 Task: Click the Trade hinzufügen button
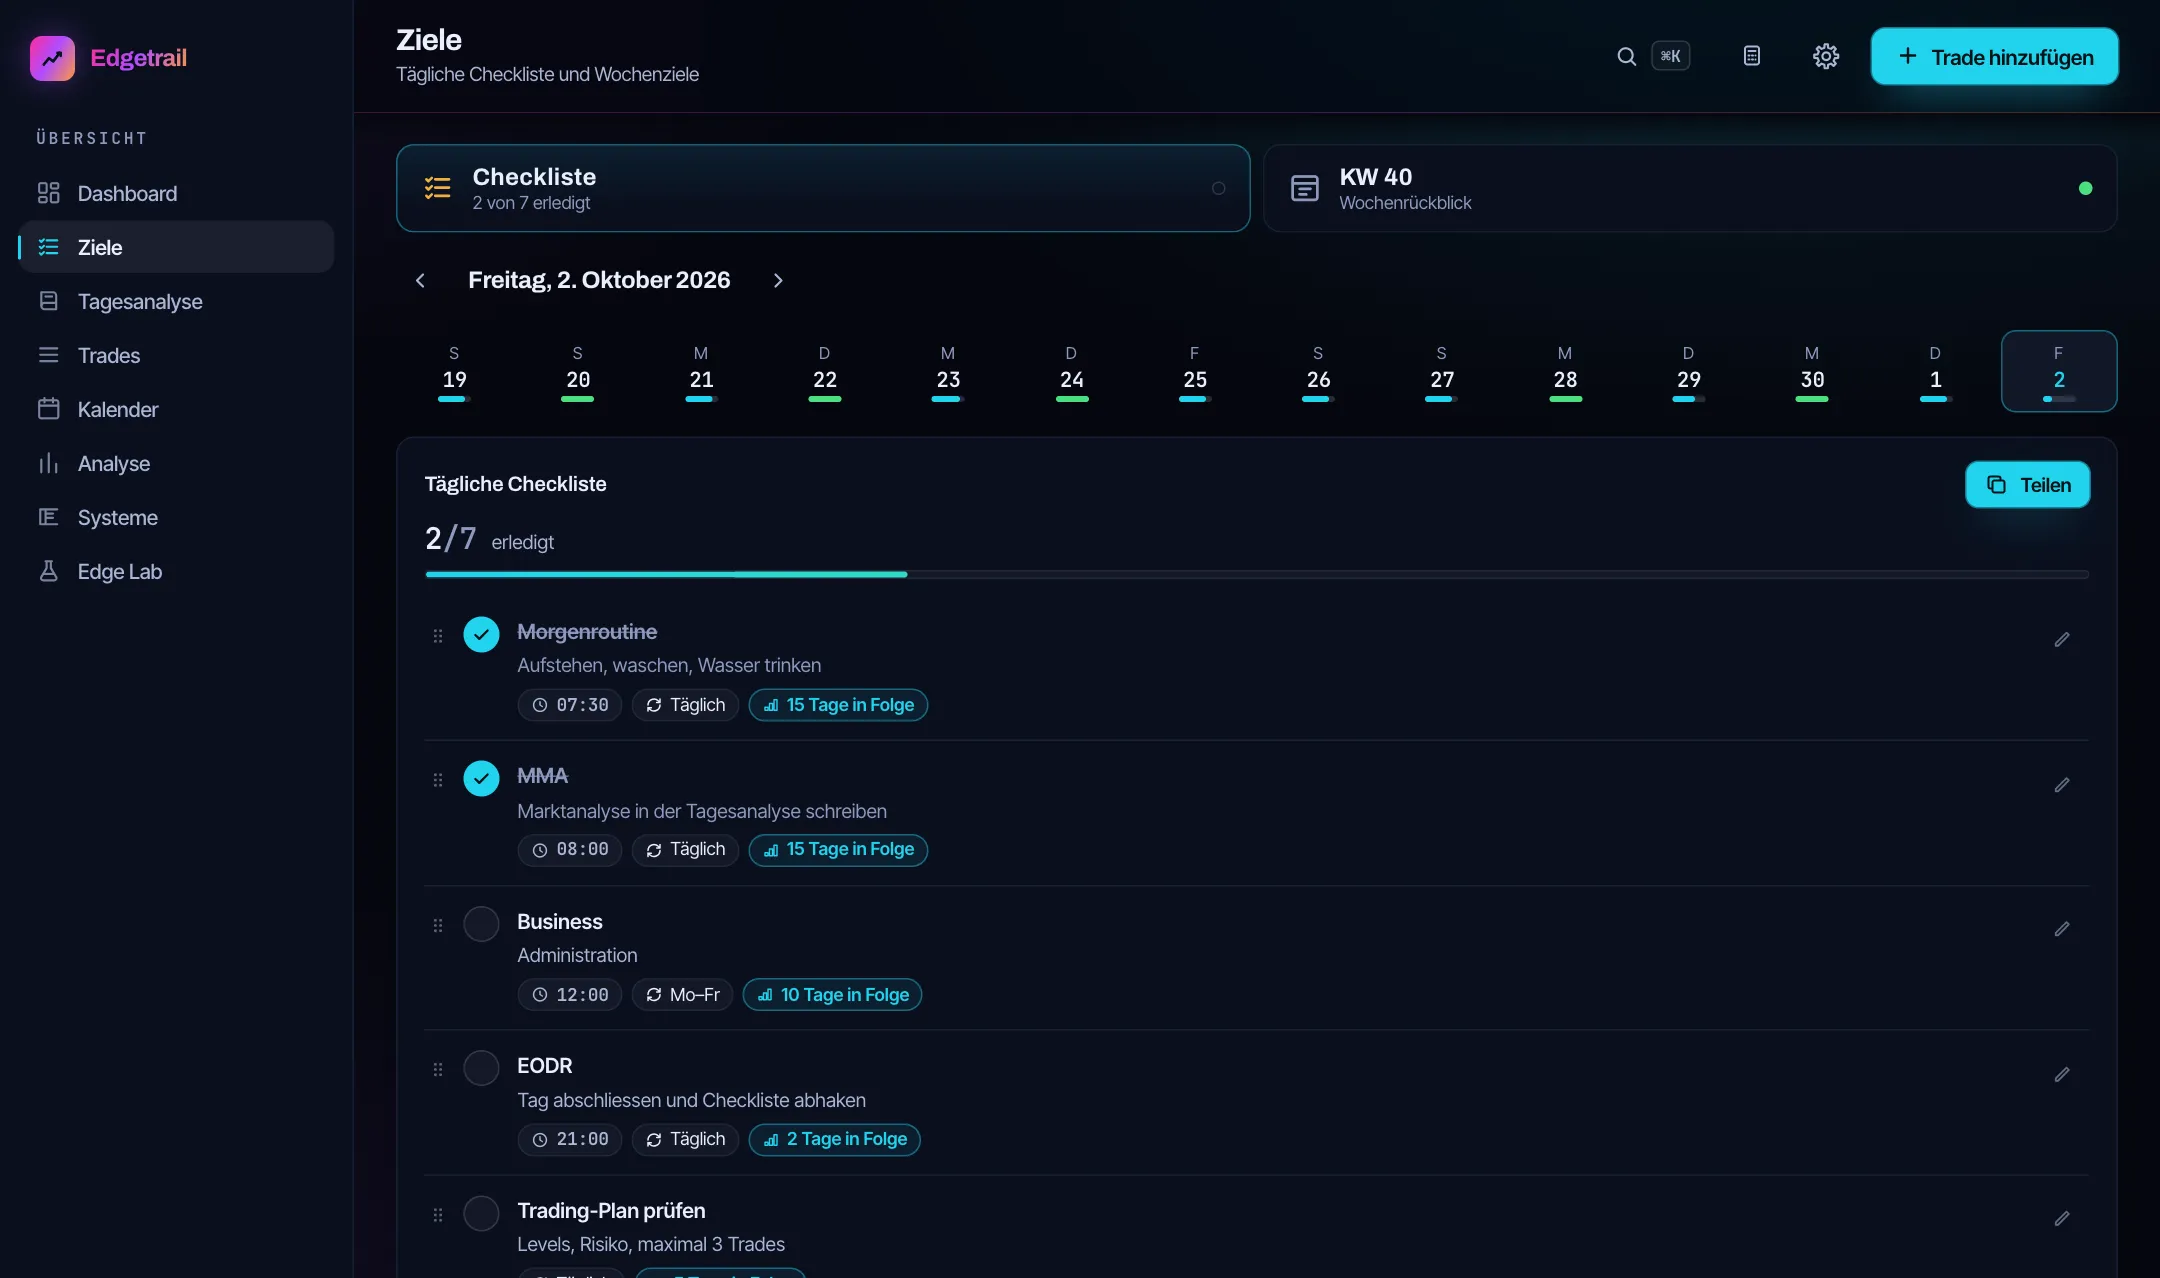point(1994,57)
